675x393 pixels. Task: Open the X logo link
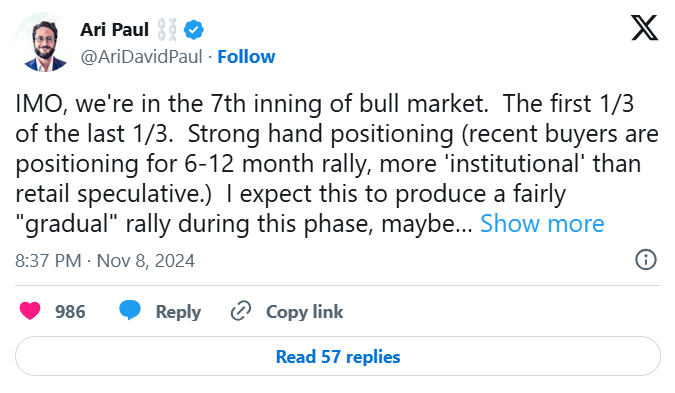coord(644,28)
